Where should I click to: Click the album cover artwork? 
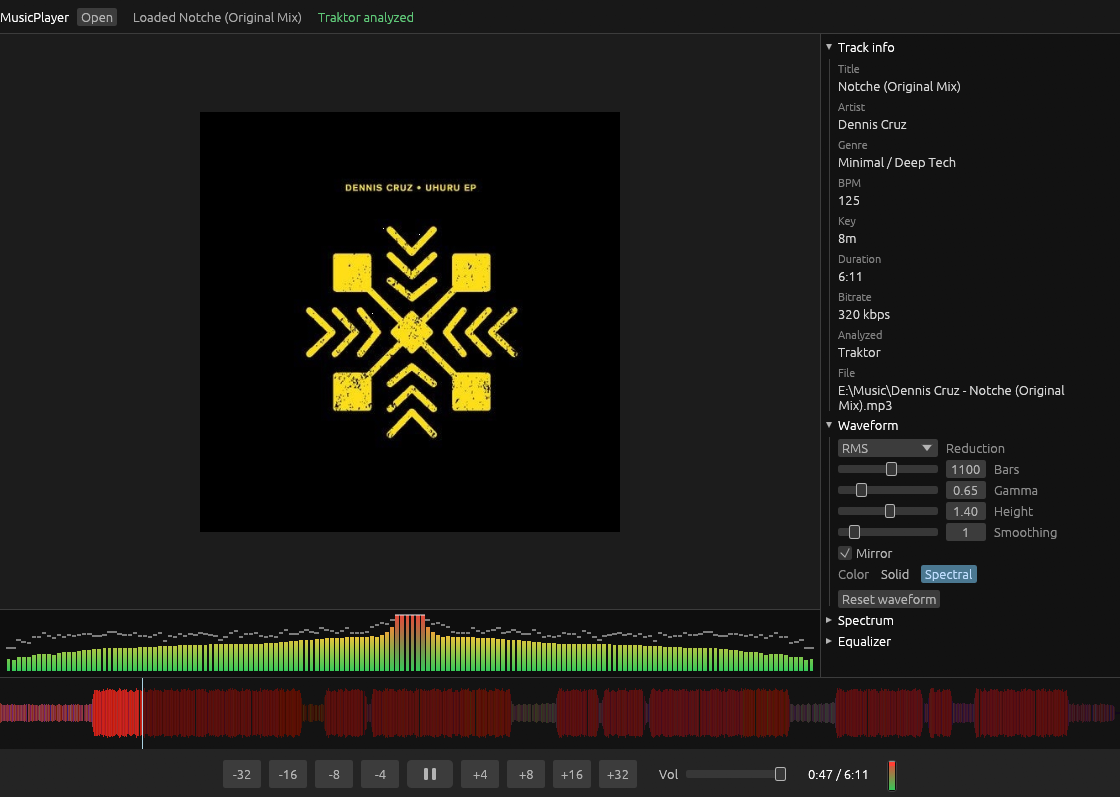click(x=410, y=321)
